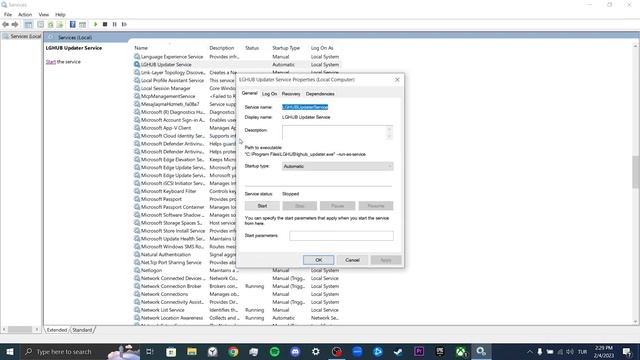This screenshot has width=640, height=360.
Task: Select LGHUB Updater Service row
Action: (237, 64)
